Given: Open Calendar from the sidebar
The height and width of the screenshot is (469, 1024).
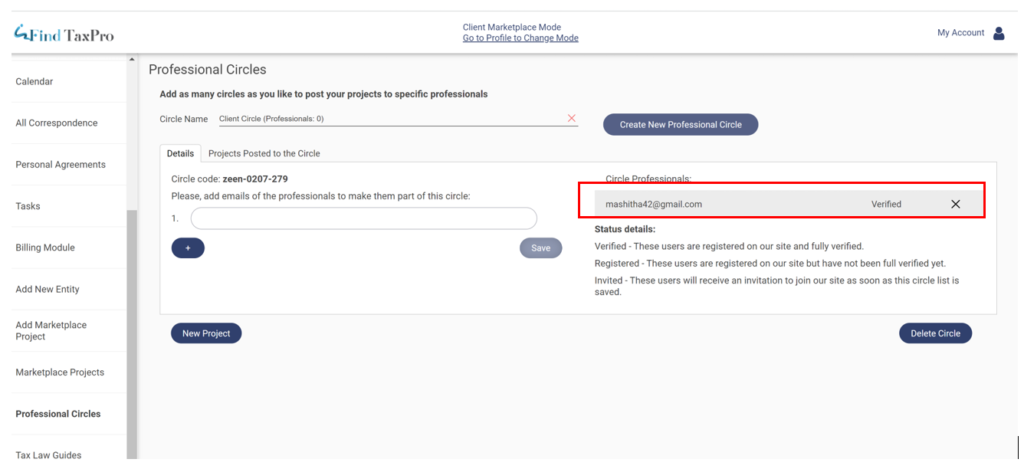Looking at the screenshot, I should pyautogui.click(x=35, y=81).
